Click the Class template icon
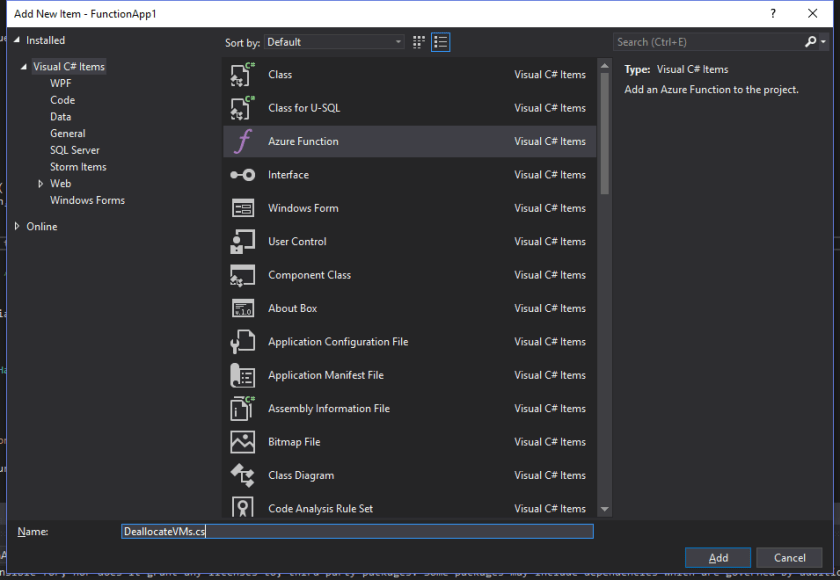This screenshot has width=840, height=580. click(243, 75)
